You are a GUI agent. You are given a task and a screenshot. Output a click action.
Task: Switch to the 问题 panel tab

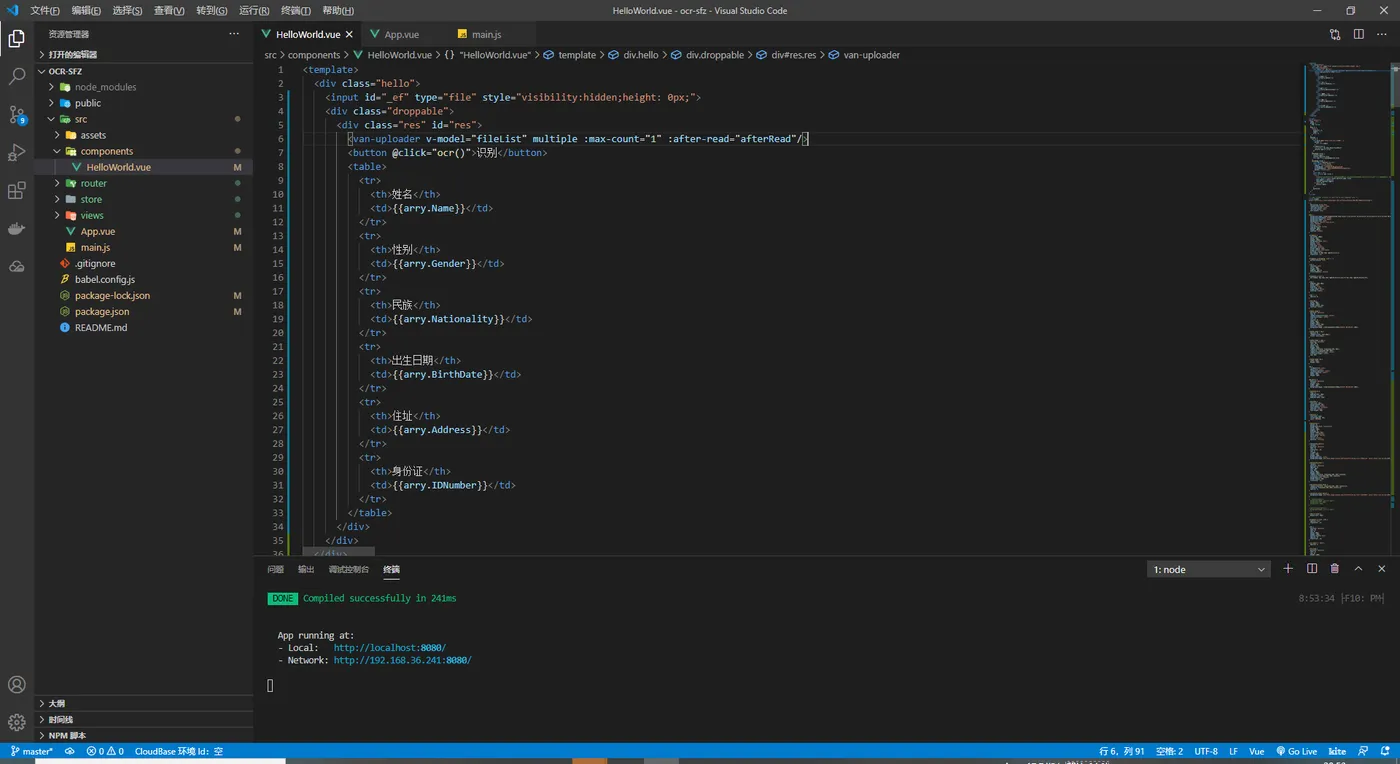pyautogui.click(x=275, y=569)
